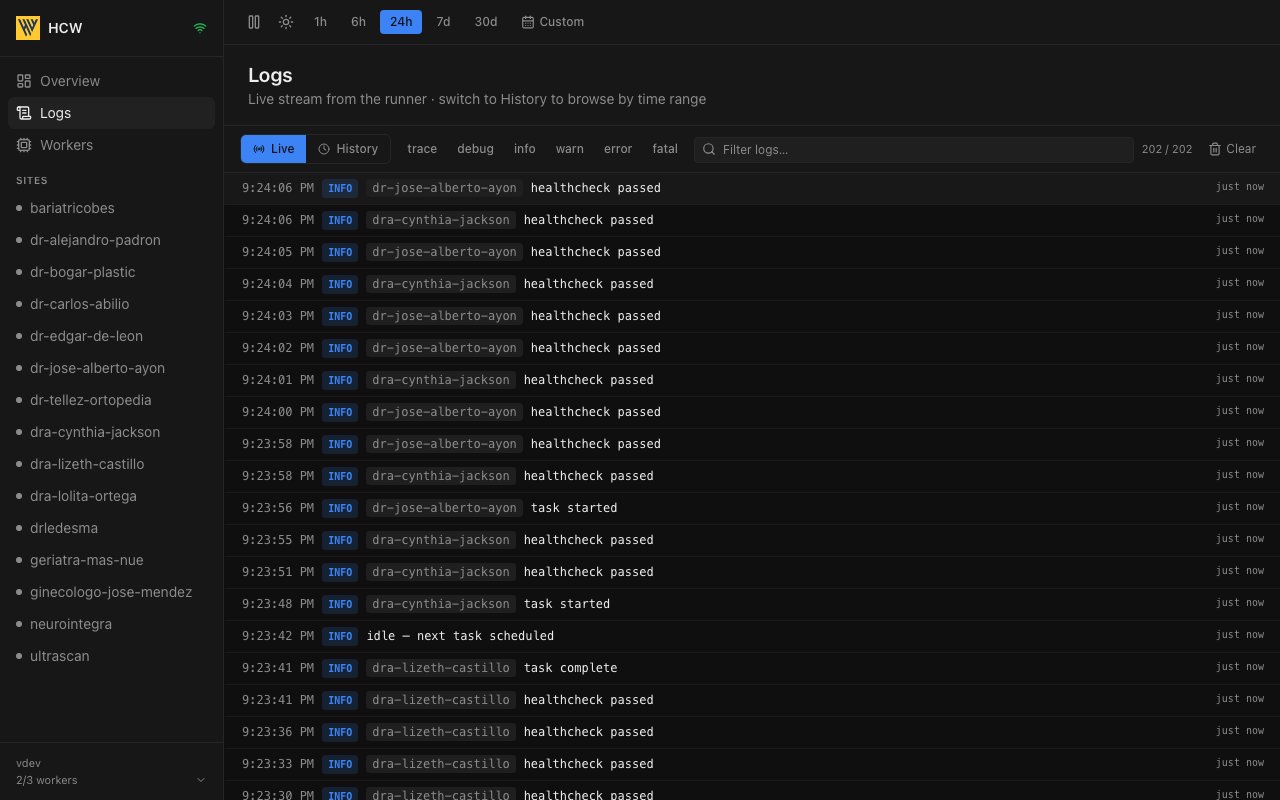Toggle the warn level filter
Viewport: 1280px width, 800px height.
570,149
